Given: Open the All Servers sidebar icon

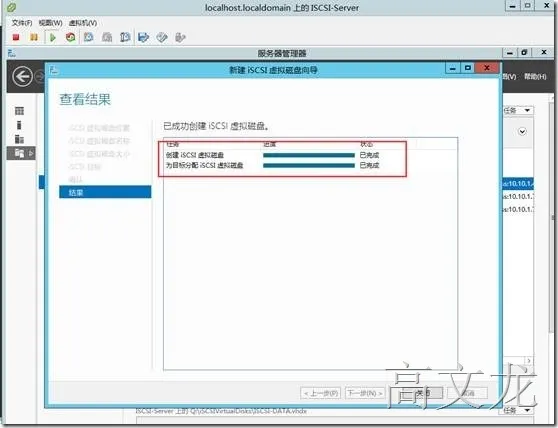Looking at the screenshot, I should 19,139.
